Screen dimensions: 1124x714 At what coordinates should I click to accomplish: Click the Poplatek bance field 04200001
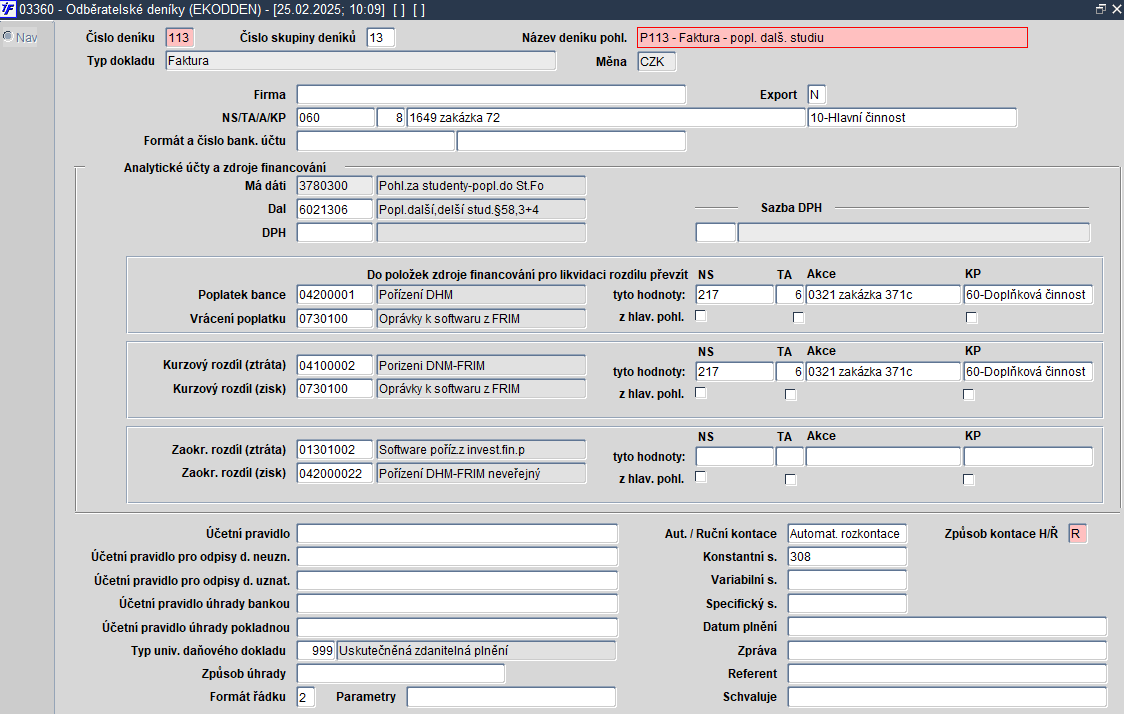(x=335, y=295)
